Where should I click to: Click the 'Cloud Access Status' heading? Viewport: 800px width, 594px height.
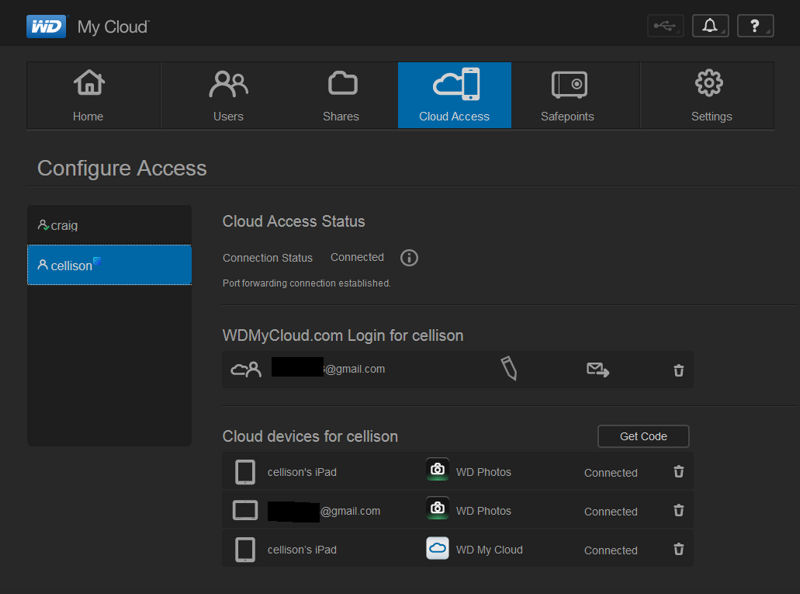[293, 221]
